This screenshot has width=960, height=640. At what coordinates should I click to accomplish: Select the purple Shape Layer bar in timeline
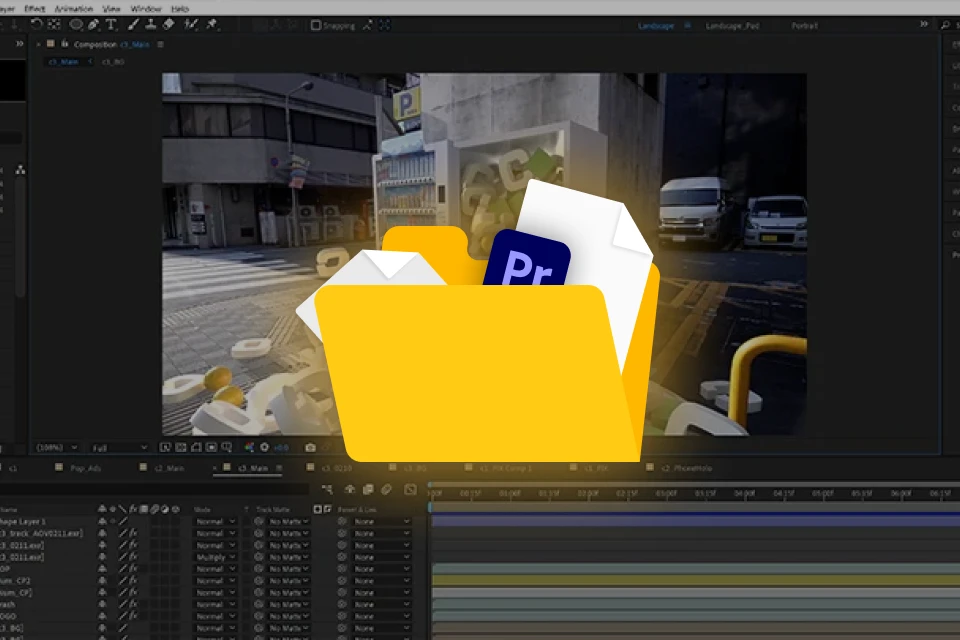tap(696, 521)
